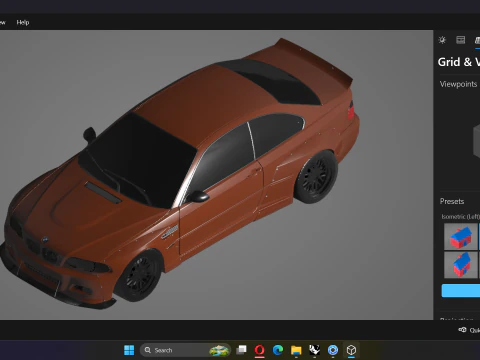Select the second house preset thumbnail below
The image size is (480, 360).
(461, 265)
